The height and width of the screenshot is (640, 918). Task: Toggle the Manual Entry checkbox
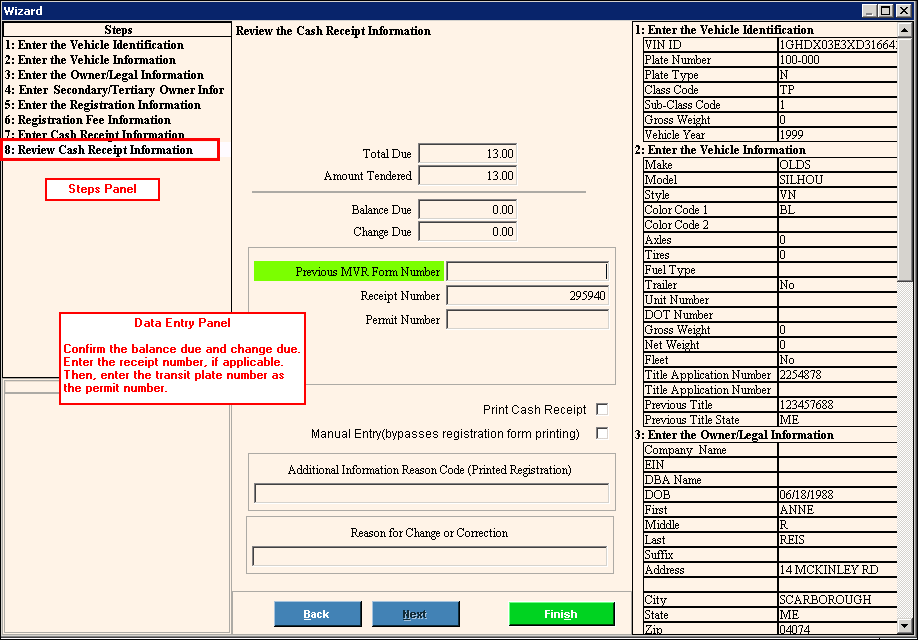pos(602,434)
